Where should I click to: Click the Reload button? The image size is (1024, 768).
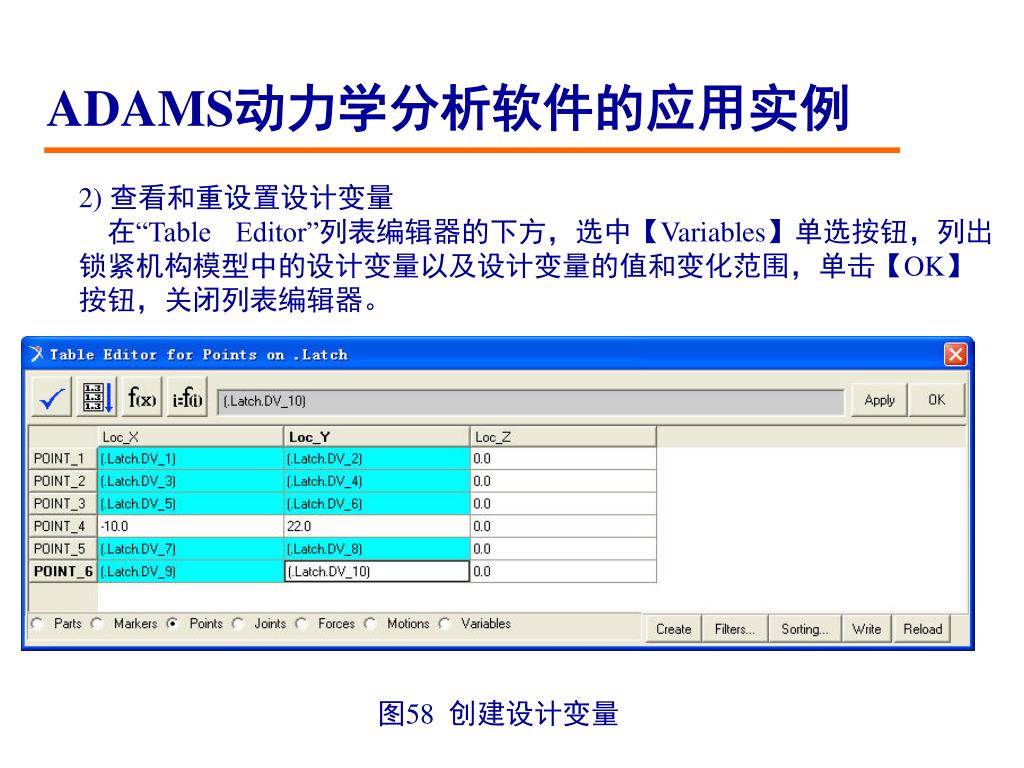pyautogui.click(x=922, y=629)
